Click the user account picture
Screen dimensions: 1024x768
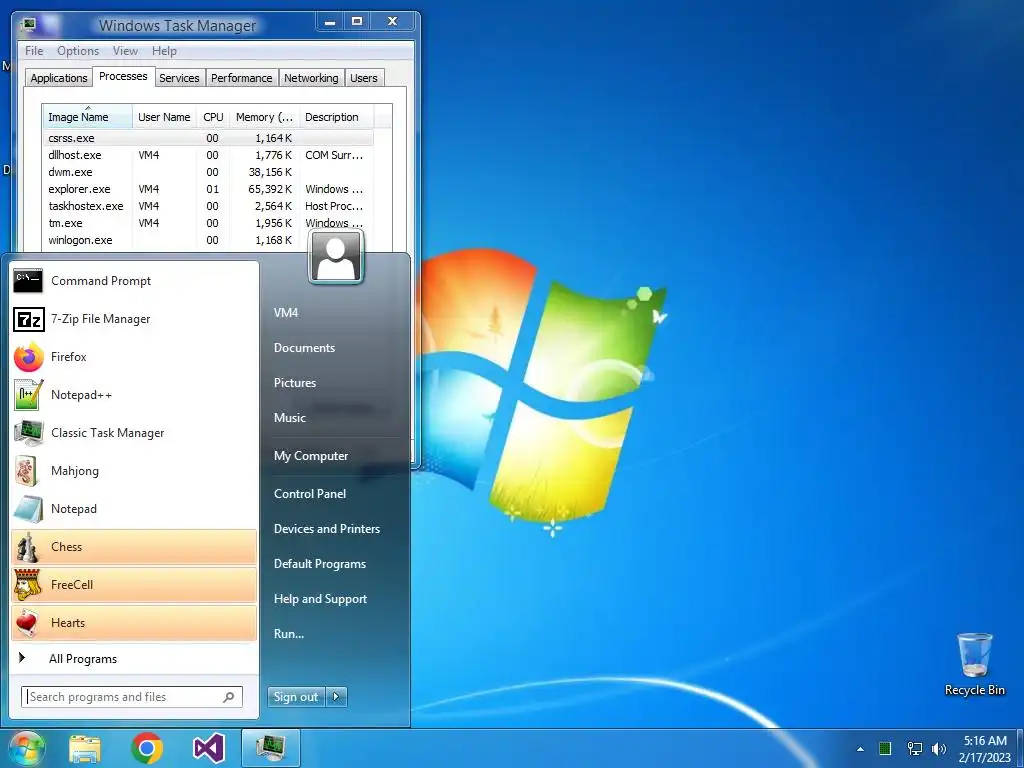(x=336, y=257)
